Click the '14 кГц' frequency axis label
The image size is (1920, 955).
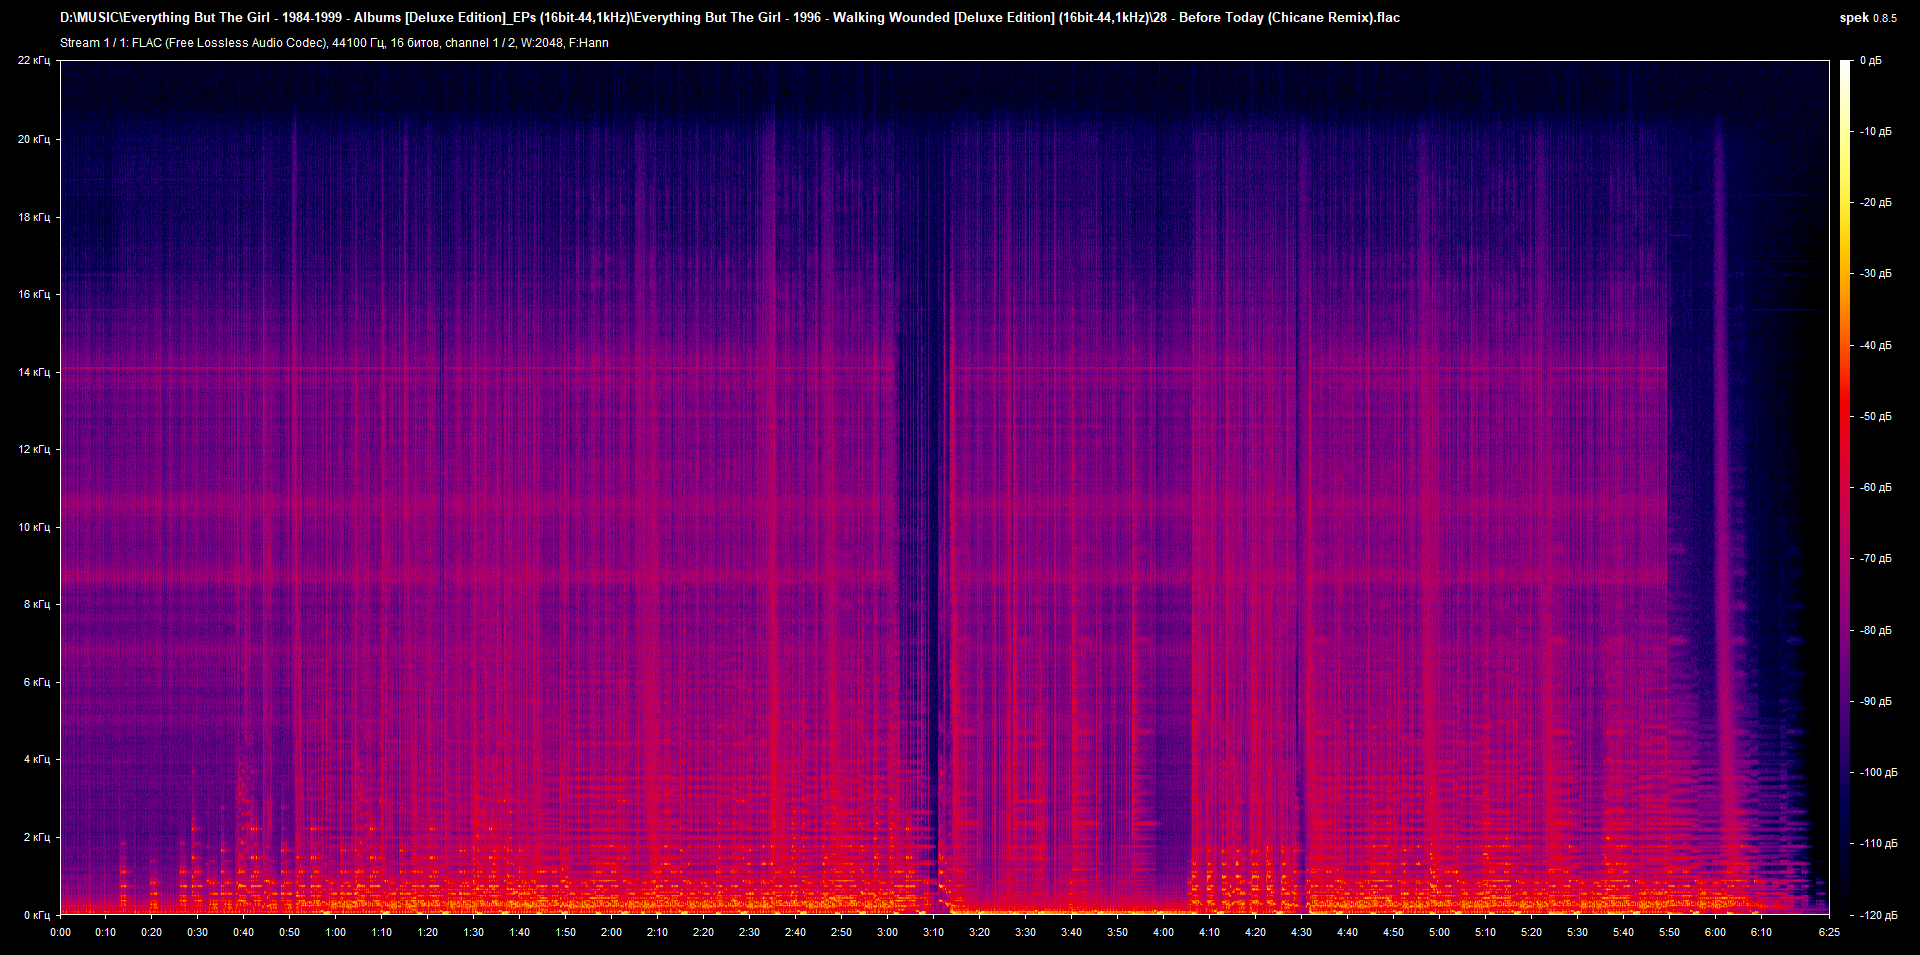point(34,372)
